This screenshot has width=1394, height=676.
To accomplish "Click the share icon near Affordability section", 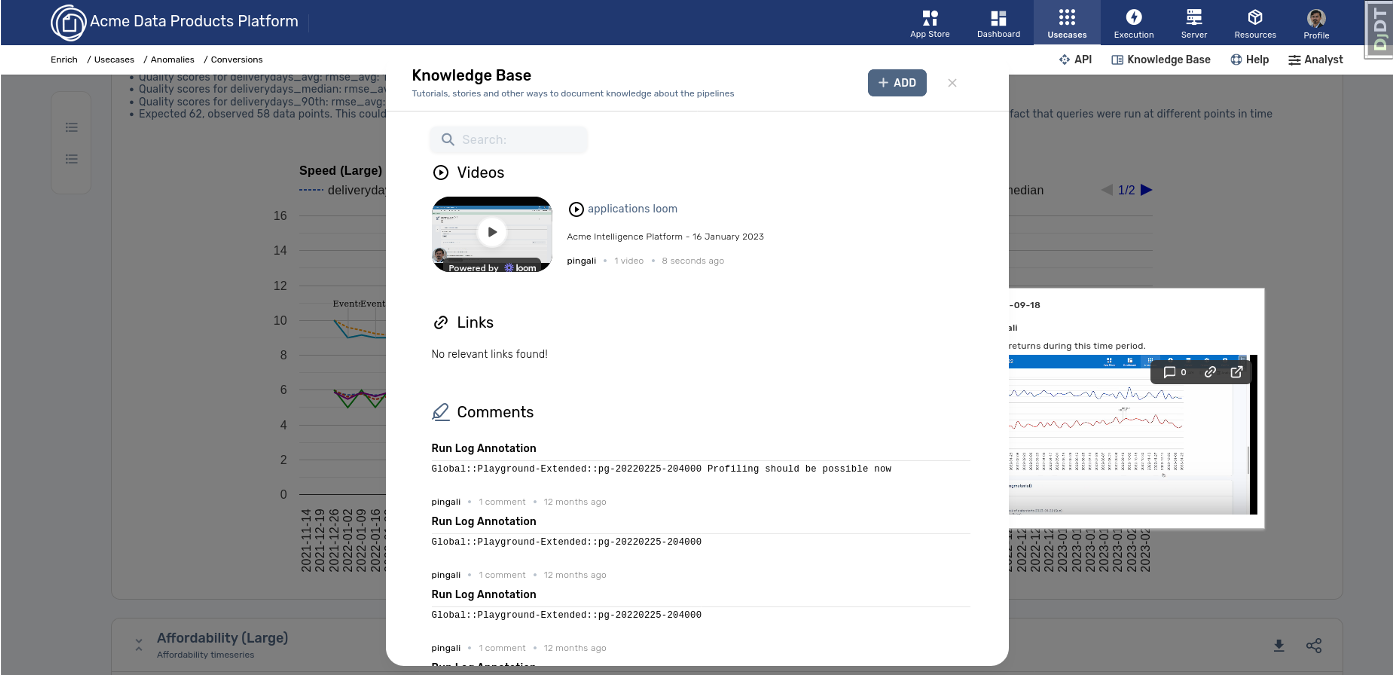I will pos(1314,646).
